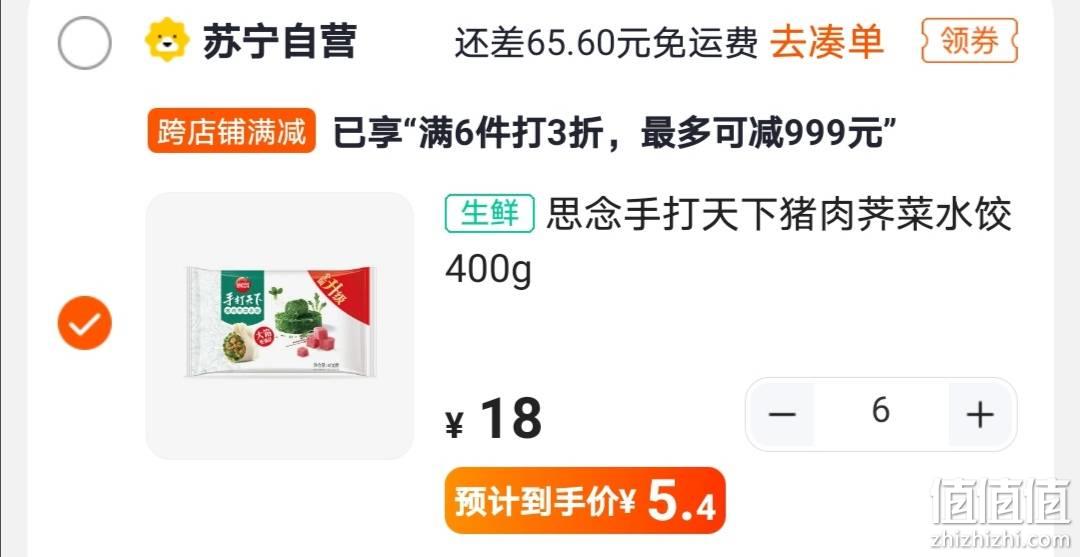The height and width of the screenshot is (557, 1080).
Task: Tap the 值值值 watermark logo
Action: tap(1001, 501)
